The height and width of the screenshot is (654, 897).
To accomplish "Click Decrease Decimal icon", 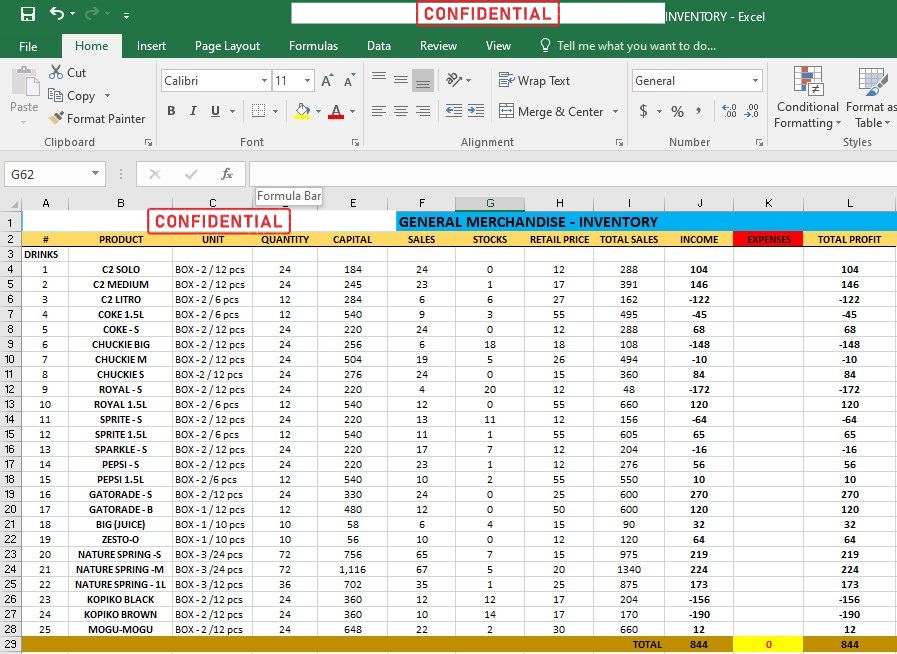I will click(x=752, y=111).
